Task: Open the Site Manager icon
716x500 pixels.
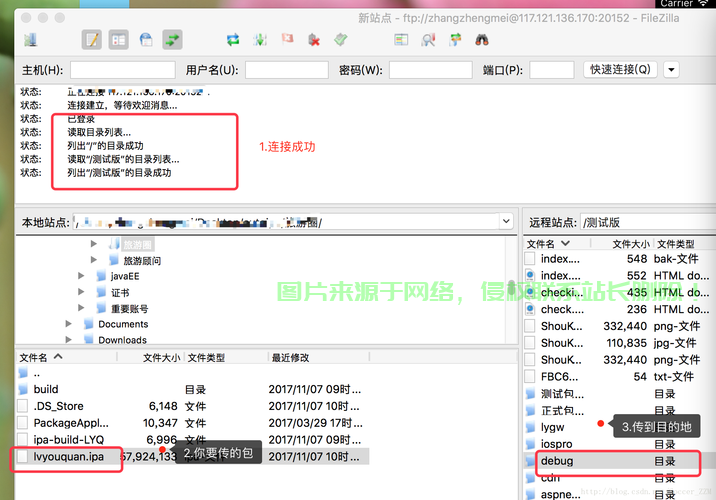Action: coord(30,40)
